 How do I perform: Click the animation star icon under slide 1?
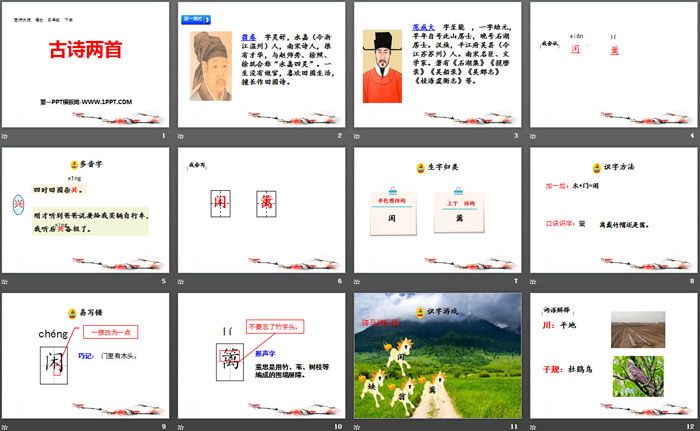pyautogui.click(x=7, y=135)
